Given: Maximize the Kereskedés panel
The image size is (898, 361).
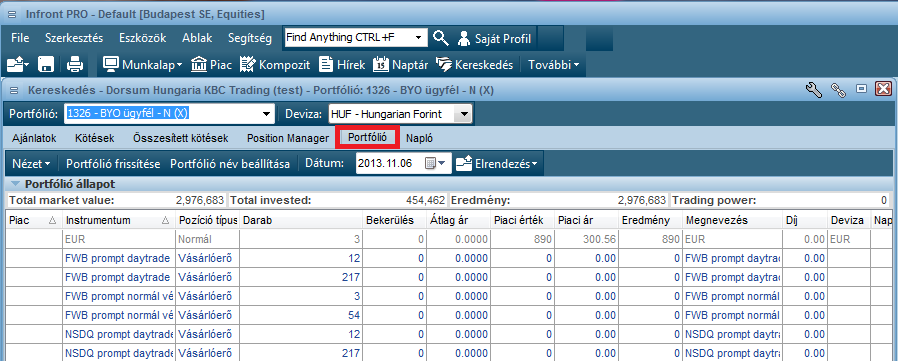Looking at the screenshot, I should pos(861,89).
